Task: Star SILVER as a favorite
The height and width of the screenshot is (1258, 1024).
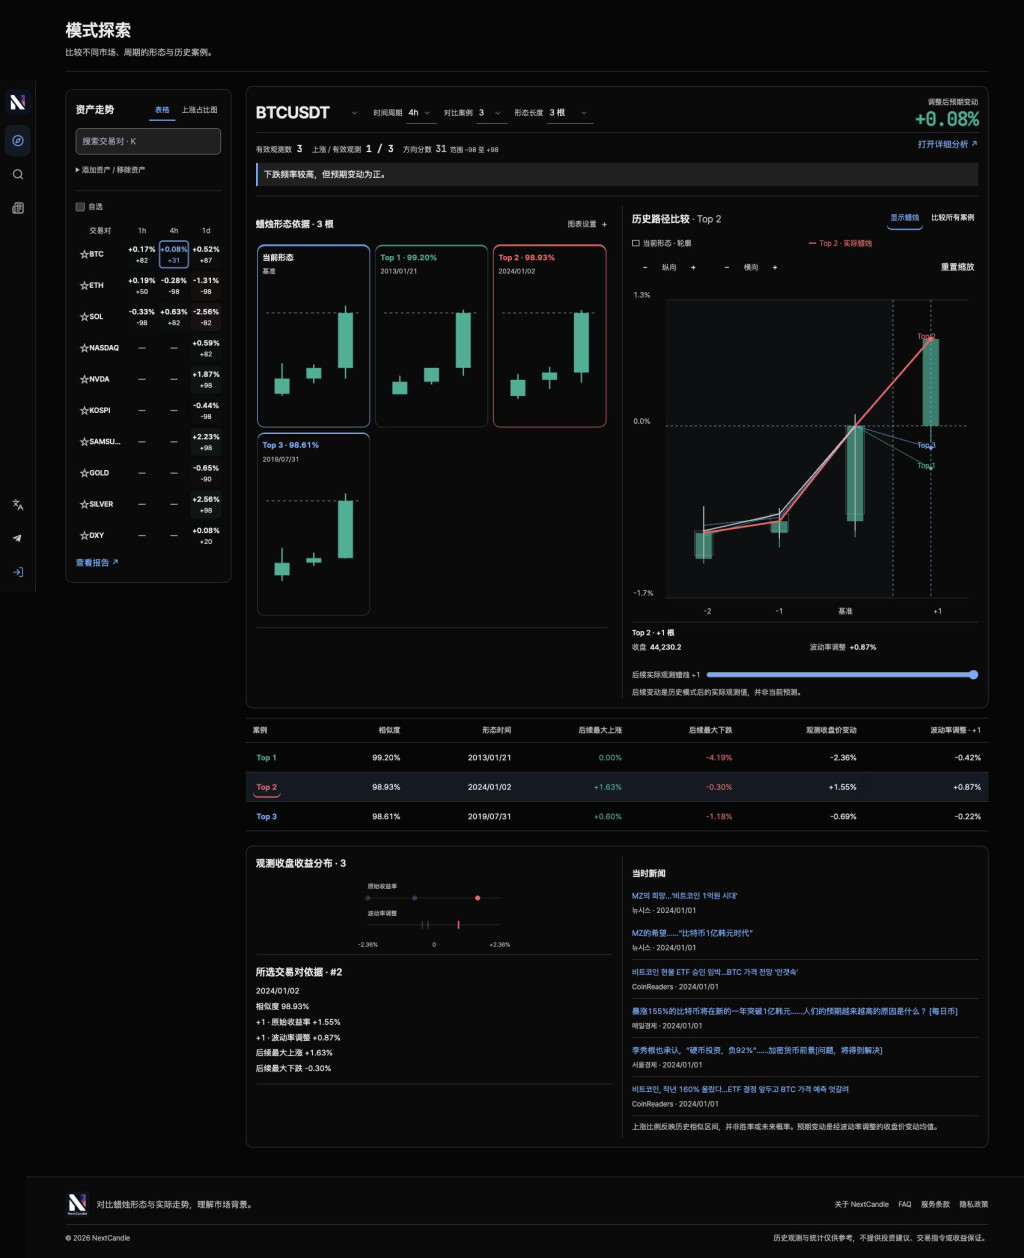Action: click(x=84, y=504)
